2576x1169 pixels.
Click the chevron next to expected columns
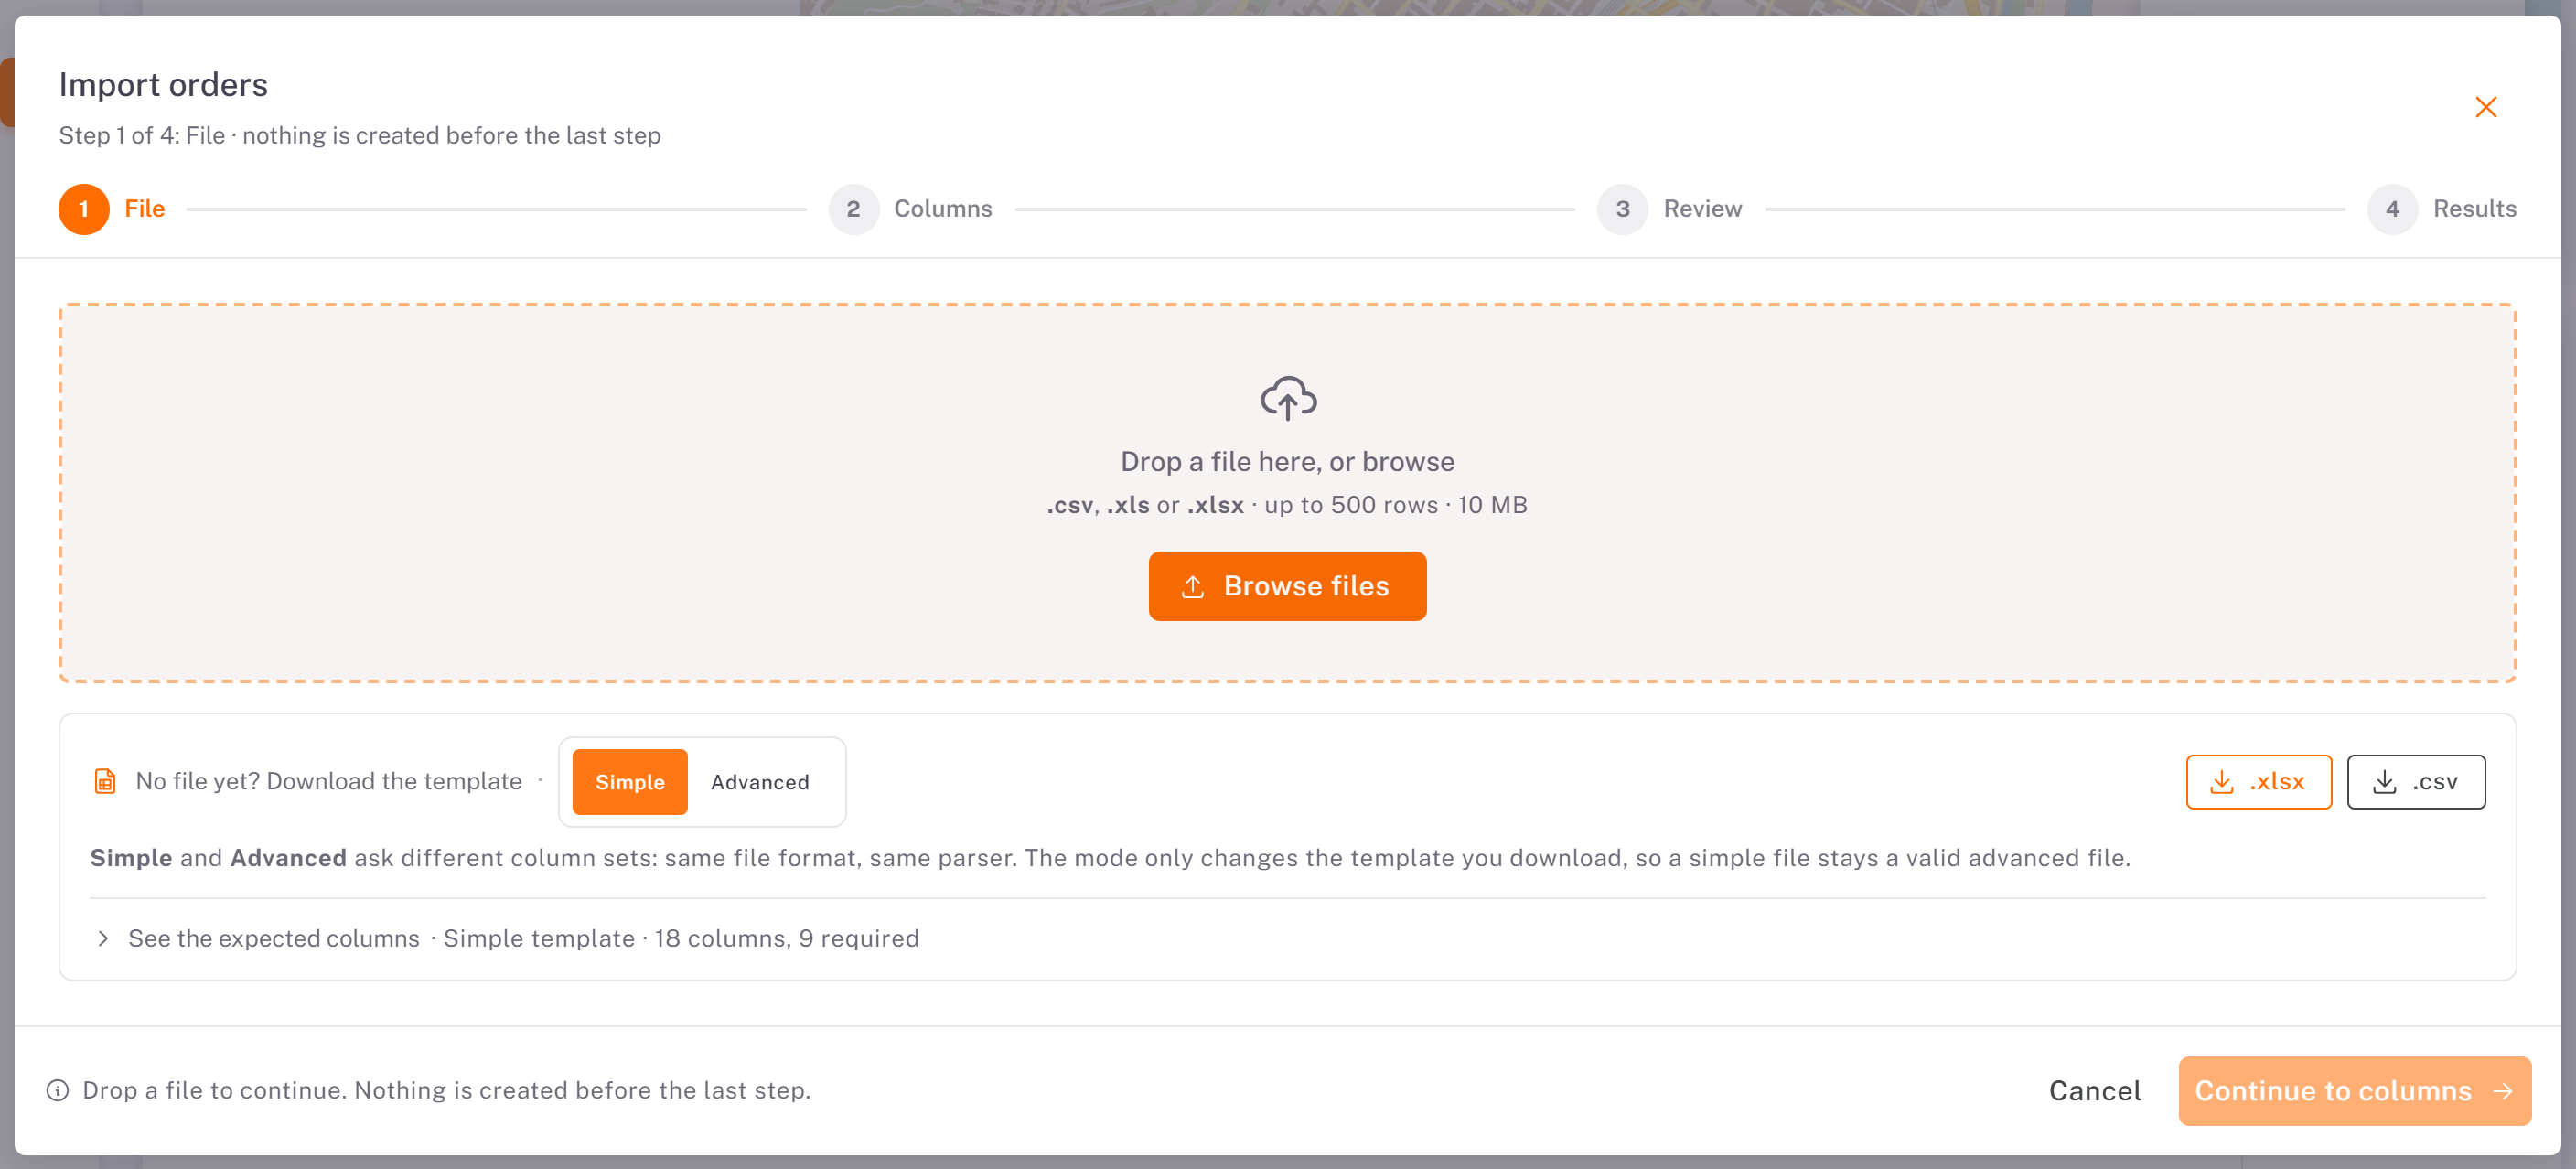[x=103, y=938]
